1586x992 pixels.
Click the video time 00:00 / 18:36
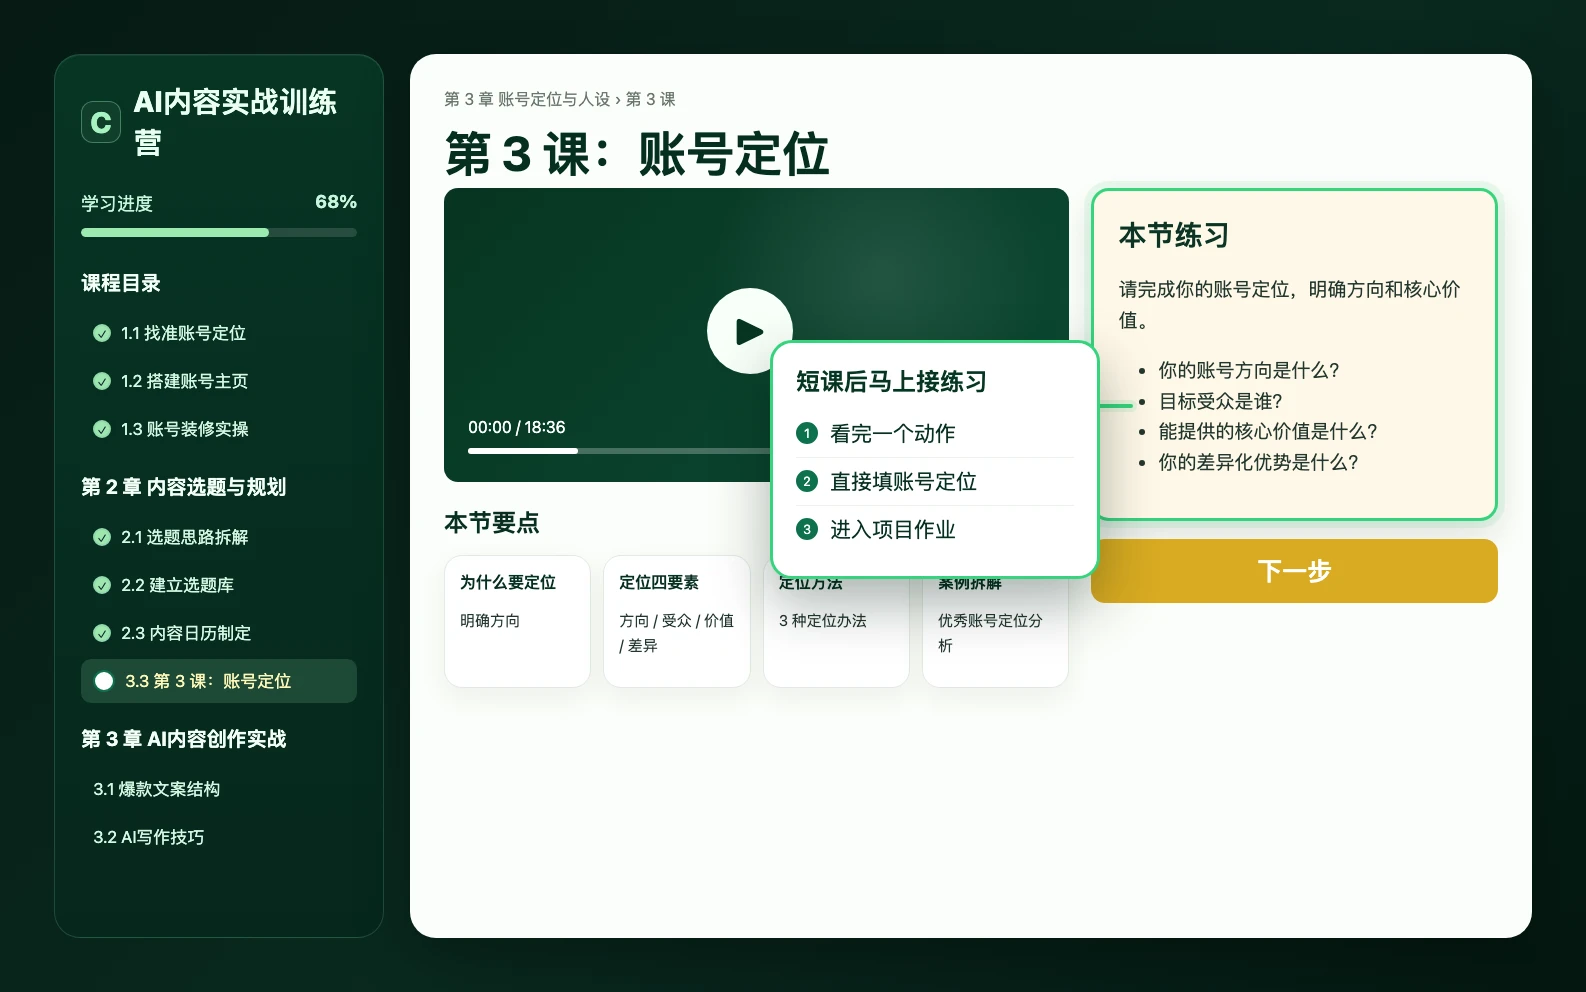[517, 427]
